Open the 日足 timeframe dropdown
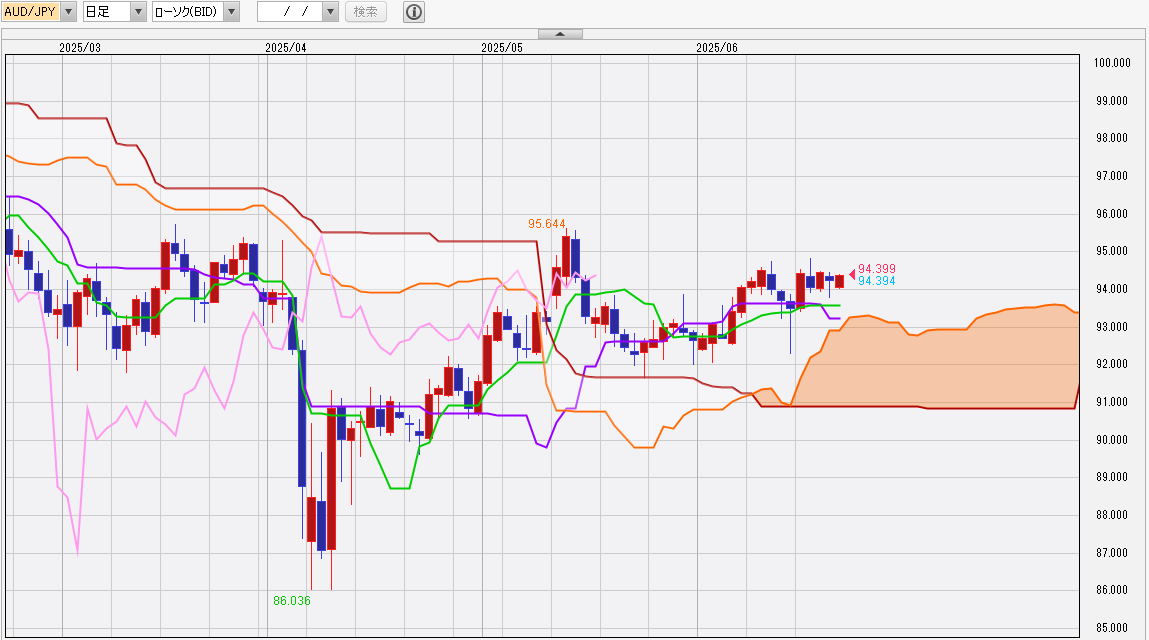Viewport: 1149px width, 640px height. click(x=115, y=12)
